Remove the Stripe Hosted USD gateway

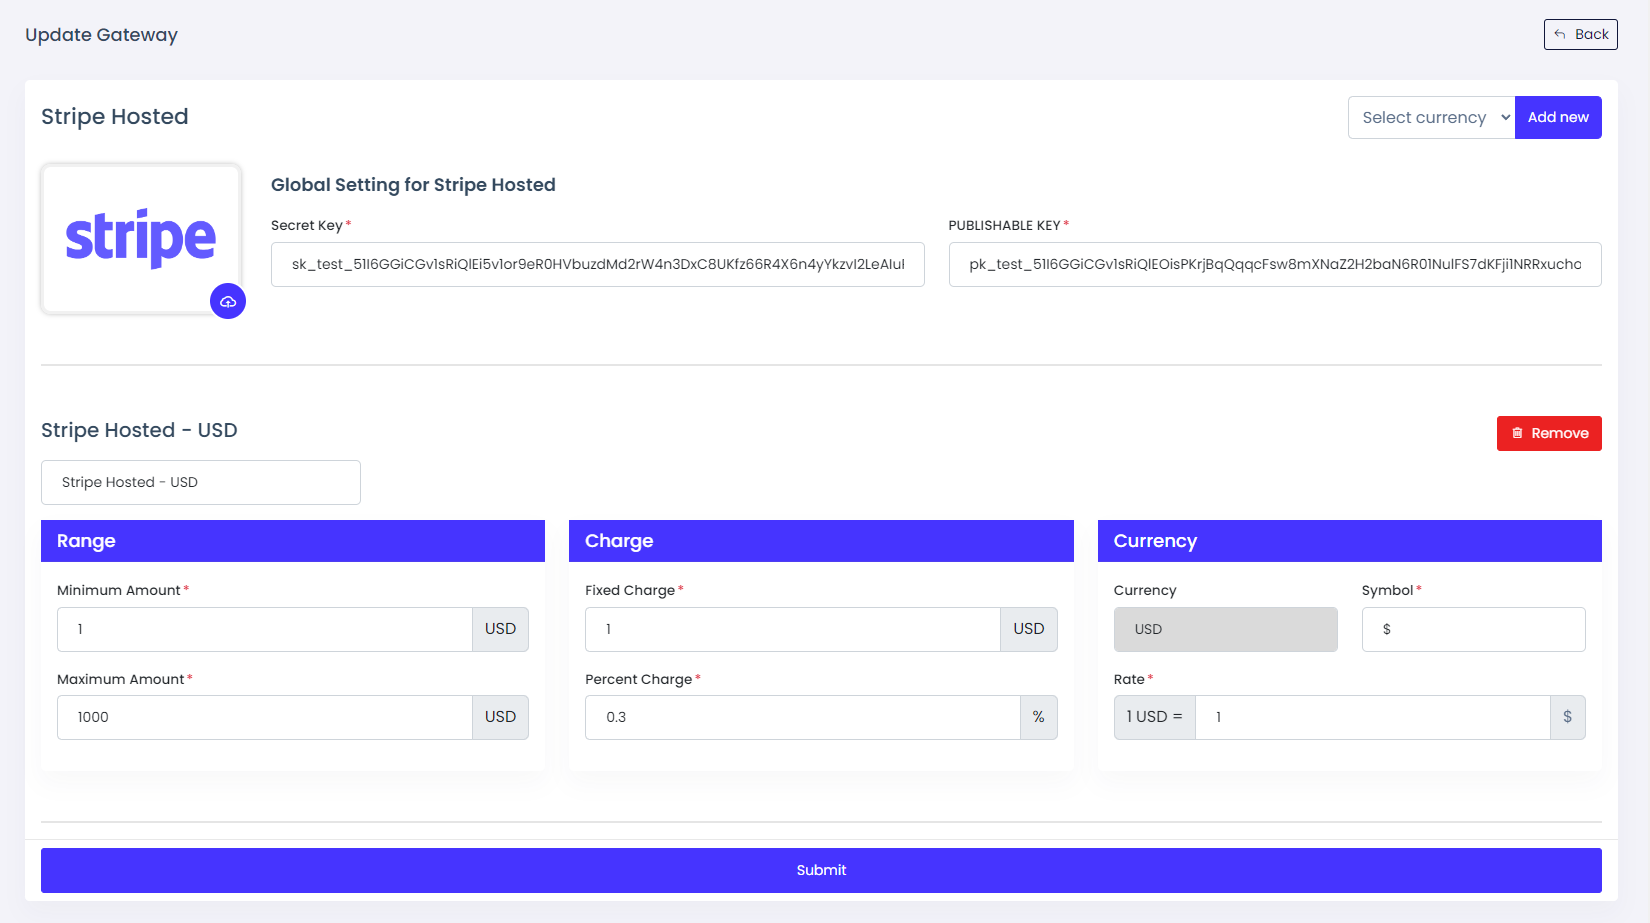(x=1548, y=433)
